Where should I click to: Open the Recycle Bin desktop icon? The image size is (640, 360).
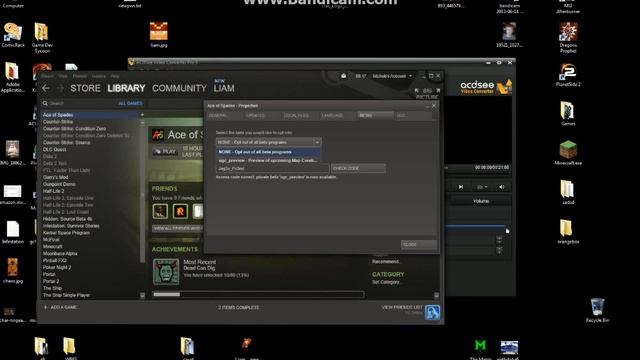[597, 310]
